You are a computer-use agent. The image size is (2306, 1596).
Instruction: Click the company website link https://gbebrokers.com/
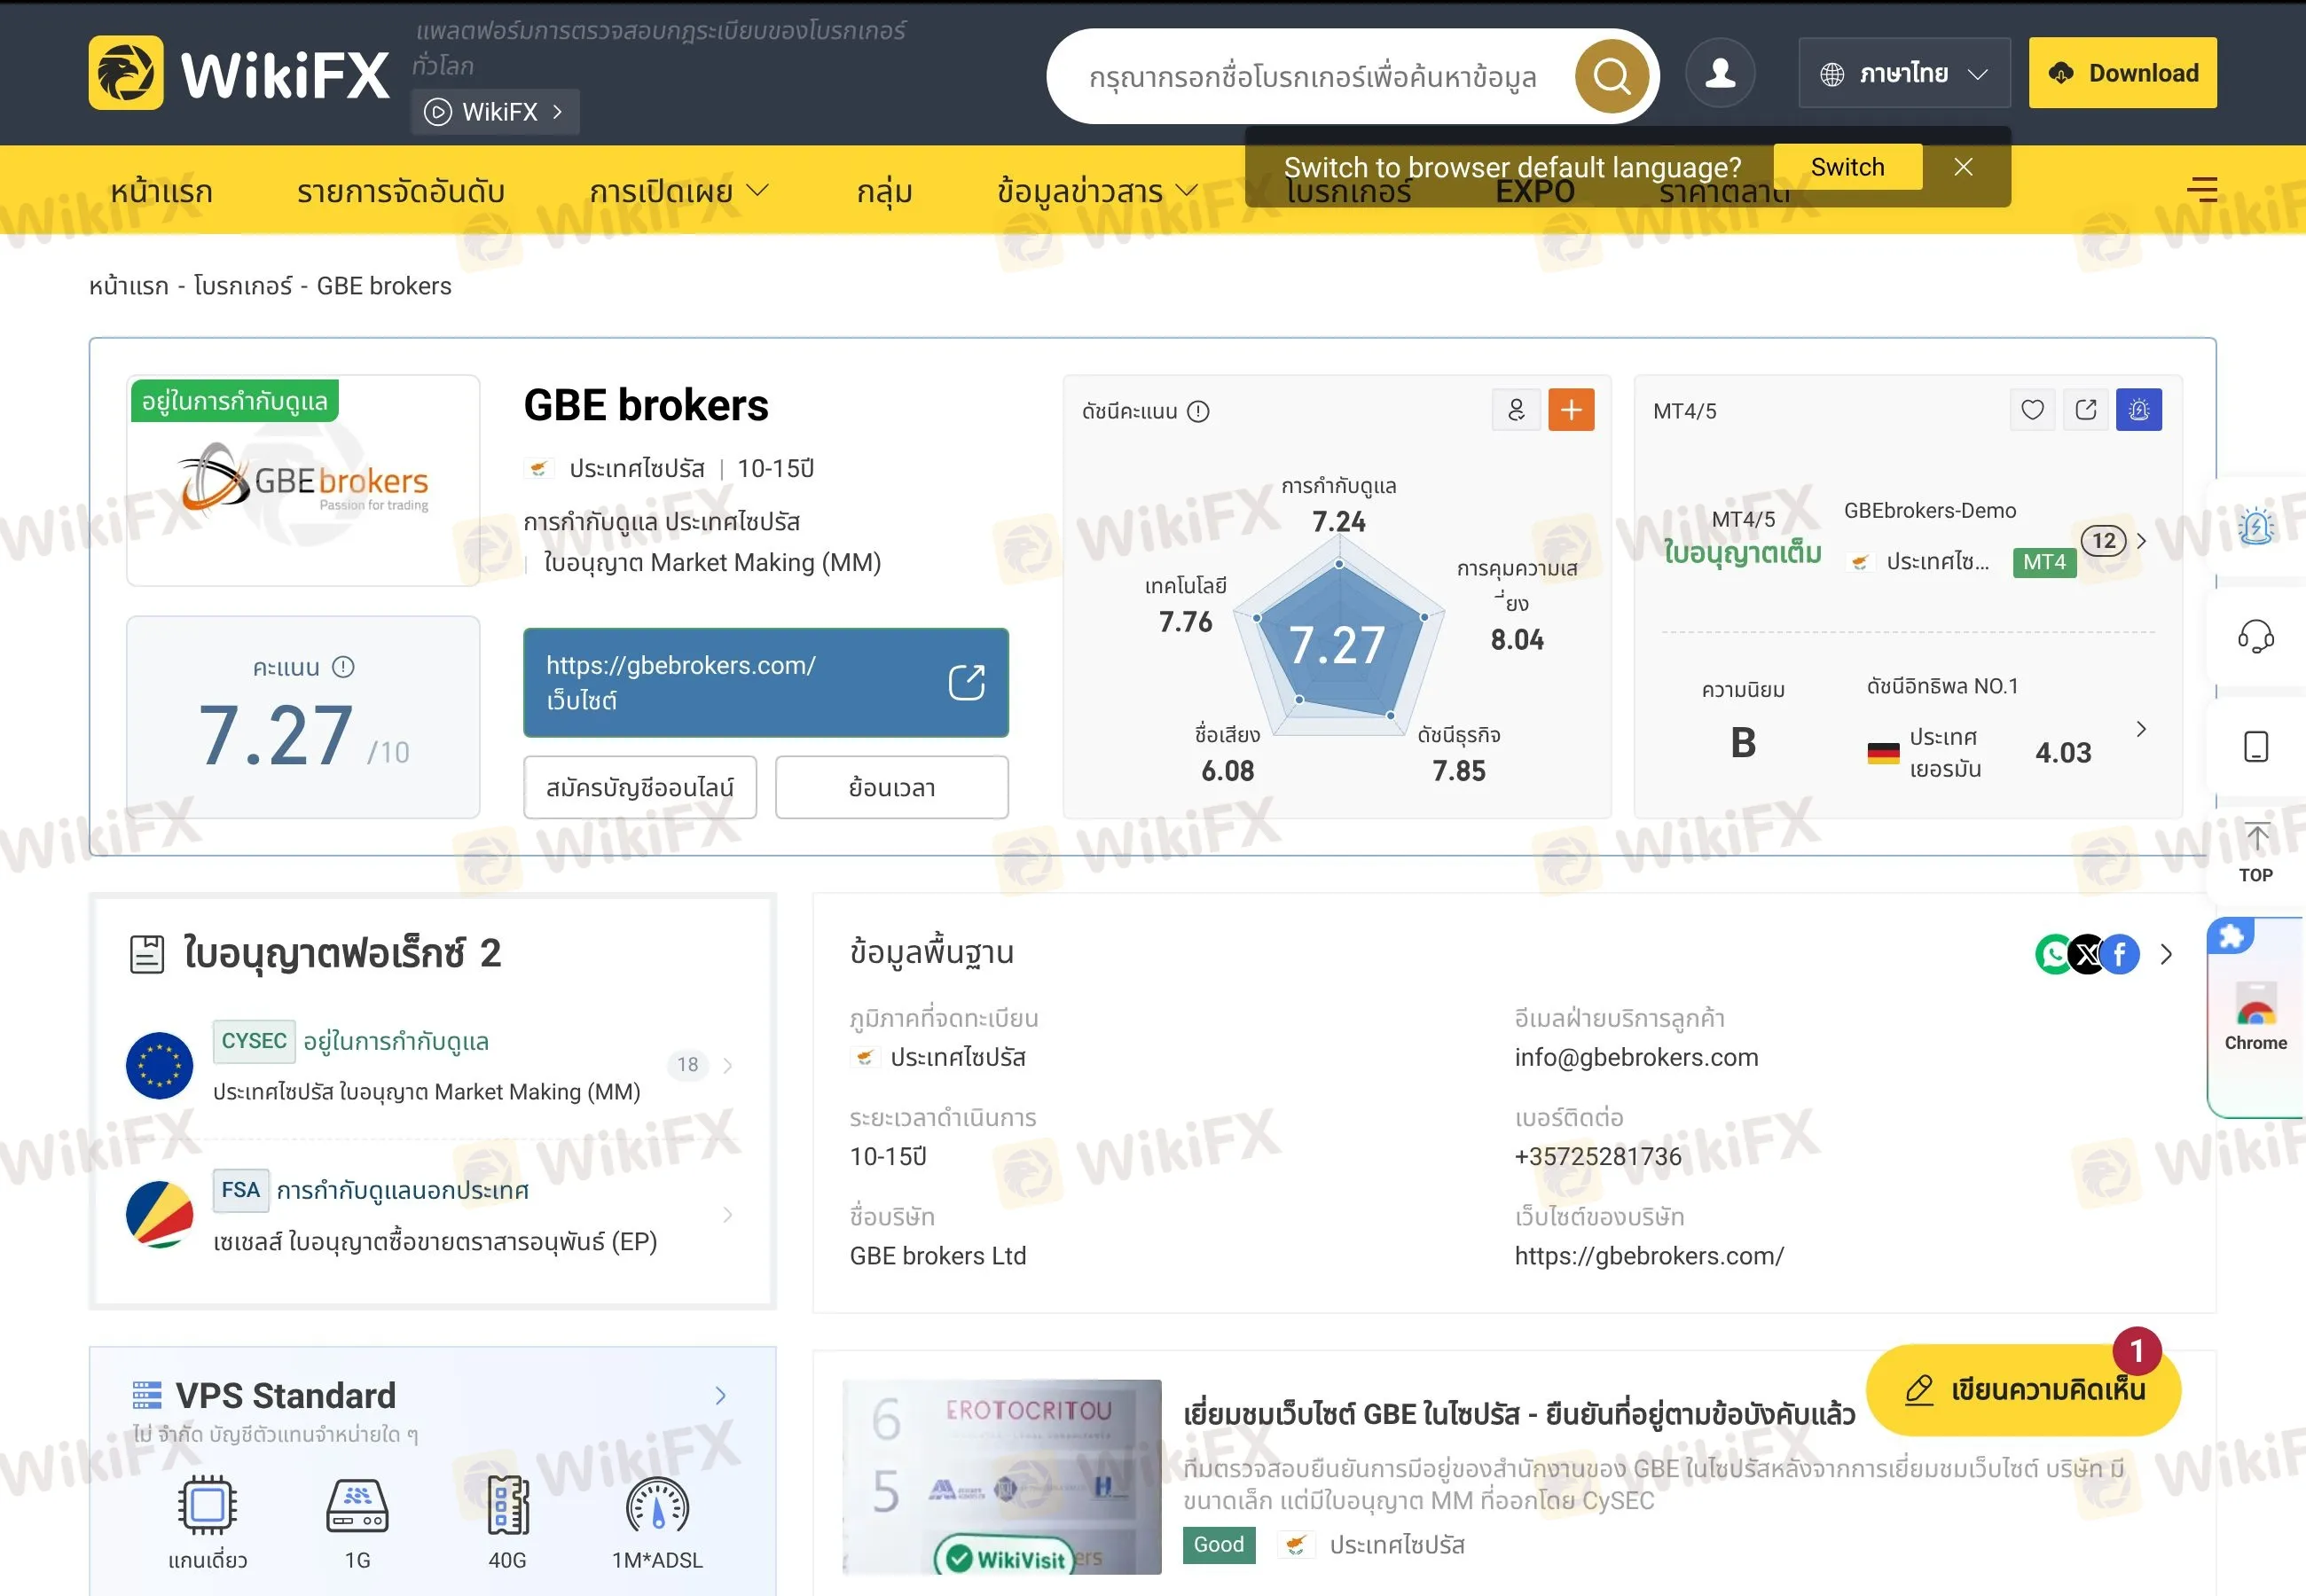point(1649,1256)
